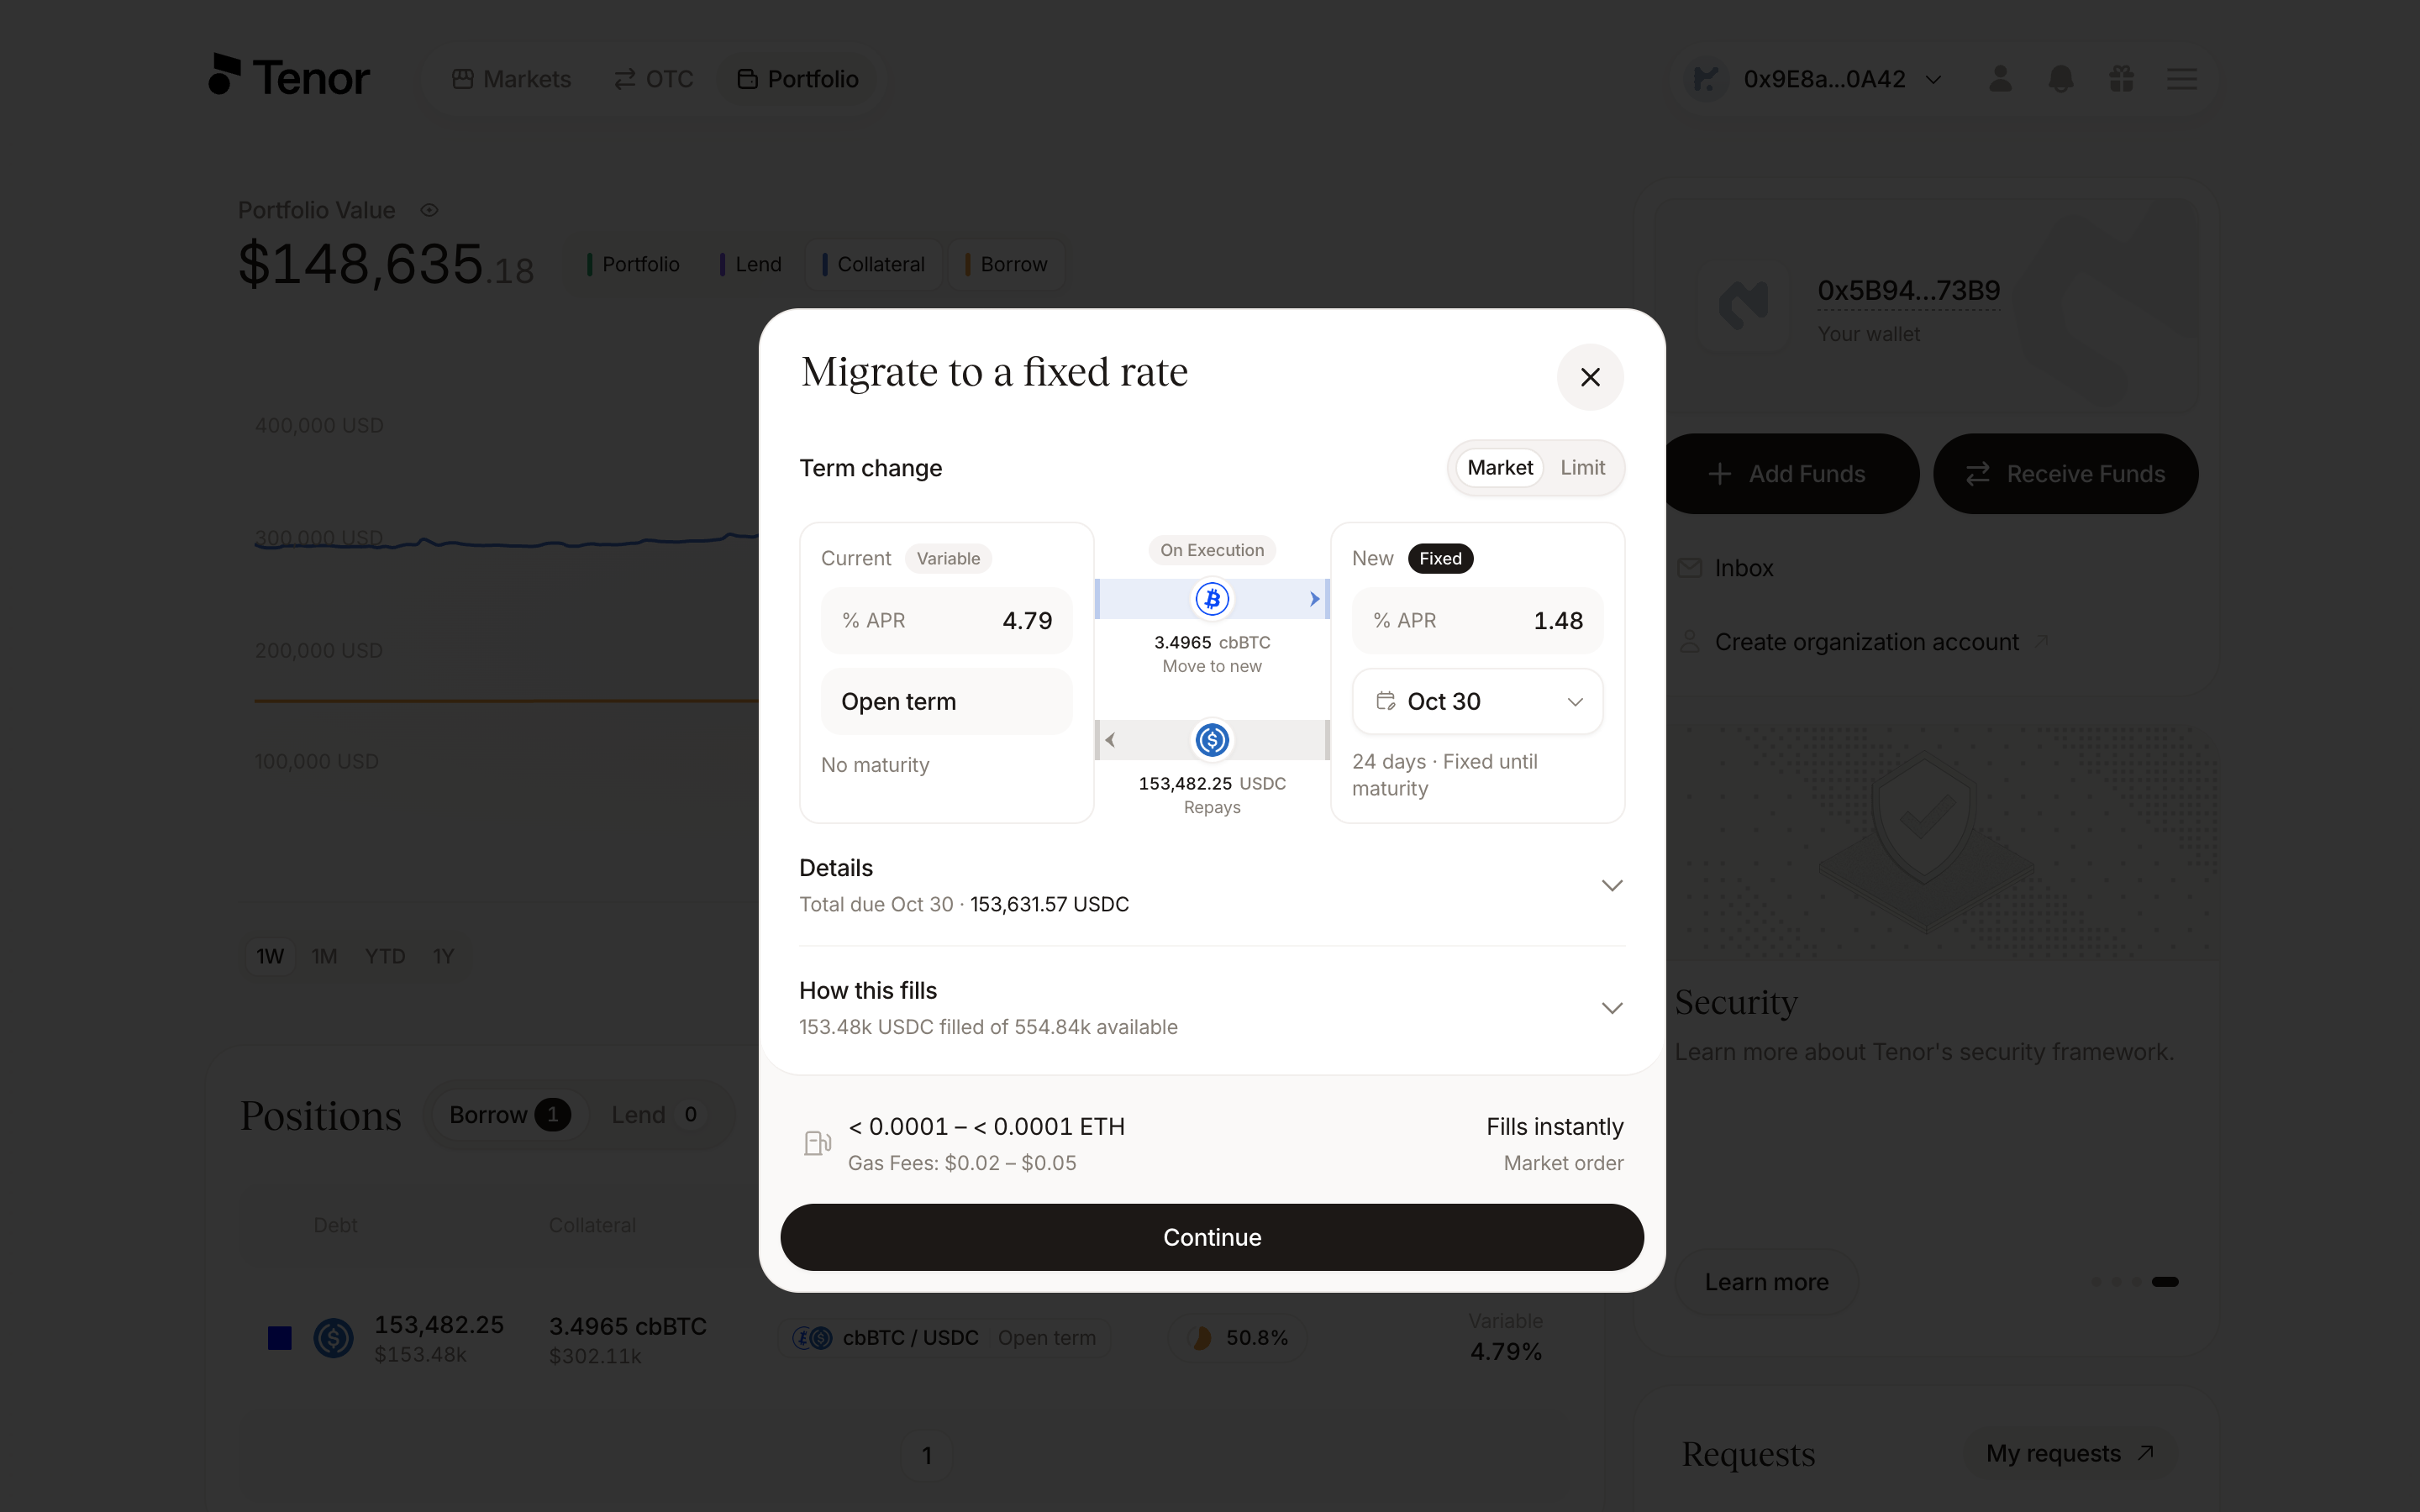Click the gift rewards icon
2420x1512 pixels.
(2122, 79)
